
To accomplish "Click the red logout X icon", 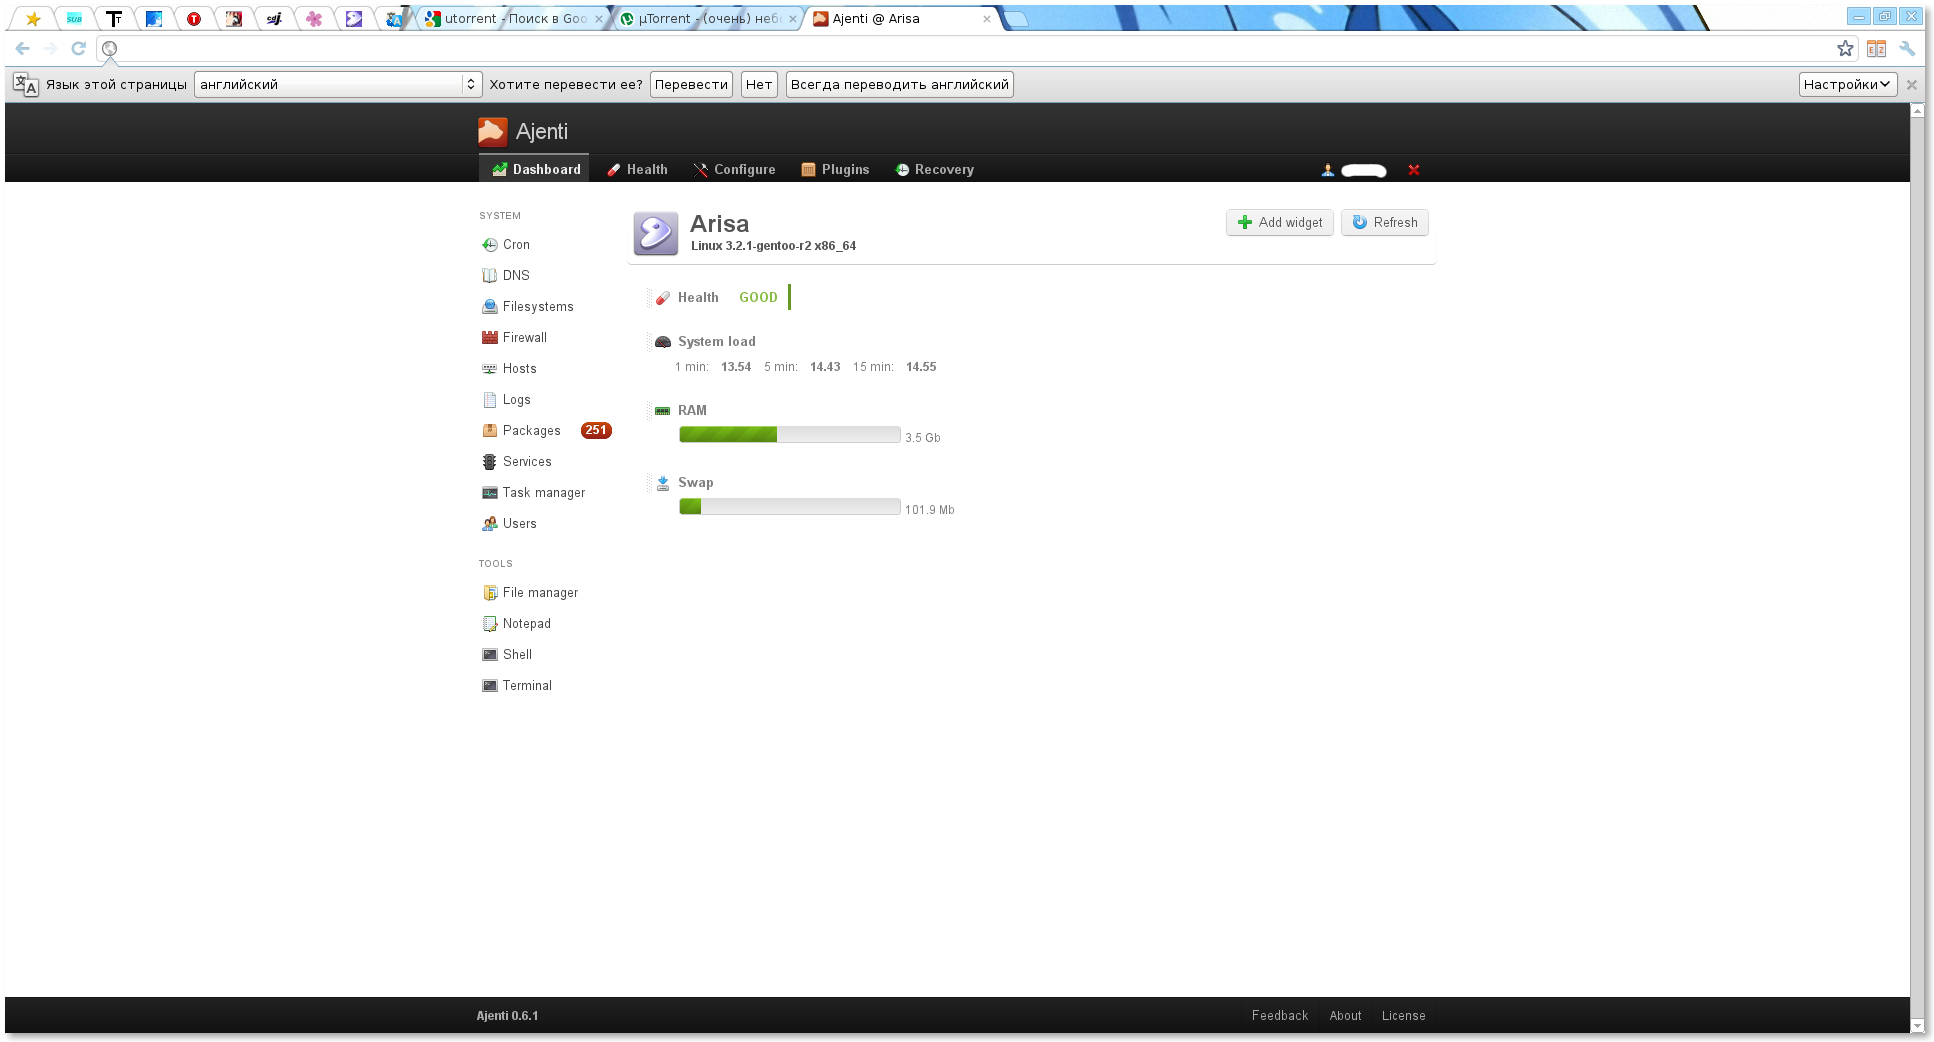I will point(1414,170).
